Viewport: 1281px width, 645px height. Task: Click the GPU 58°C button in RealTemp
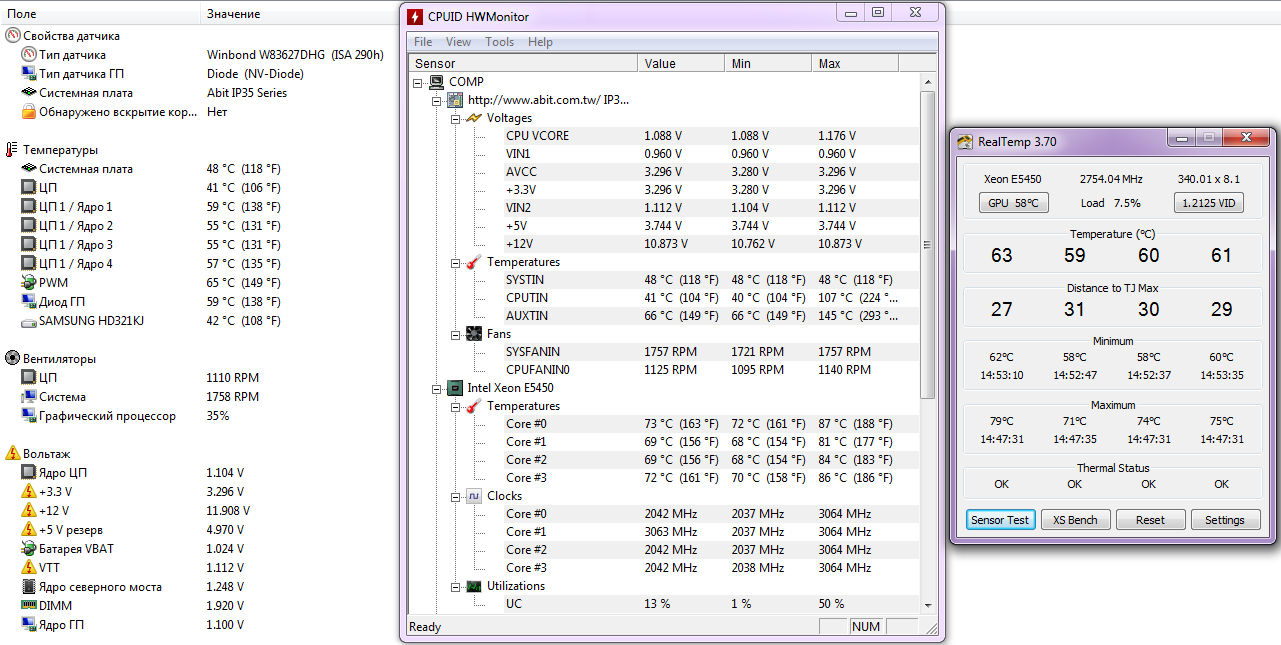pos(1013,203)
